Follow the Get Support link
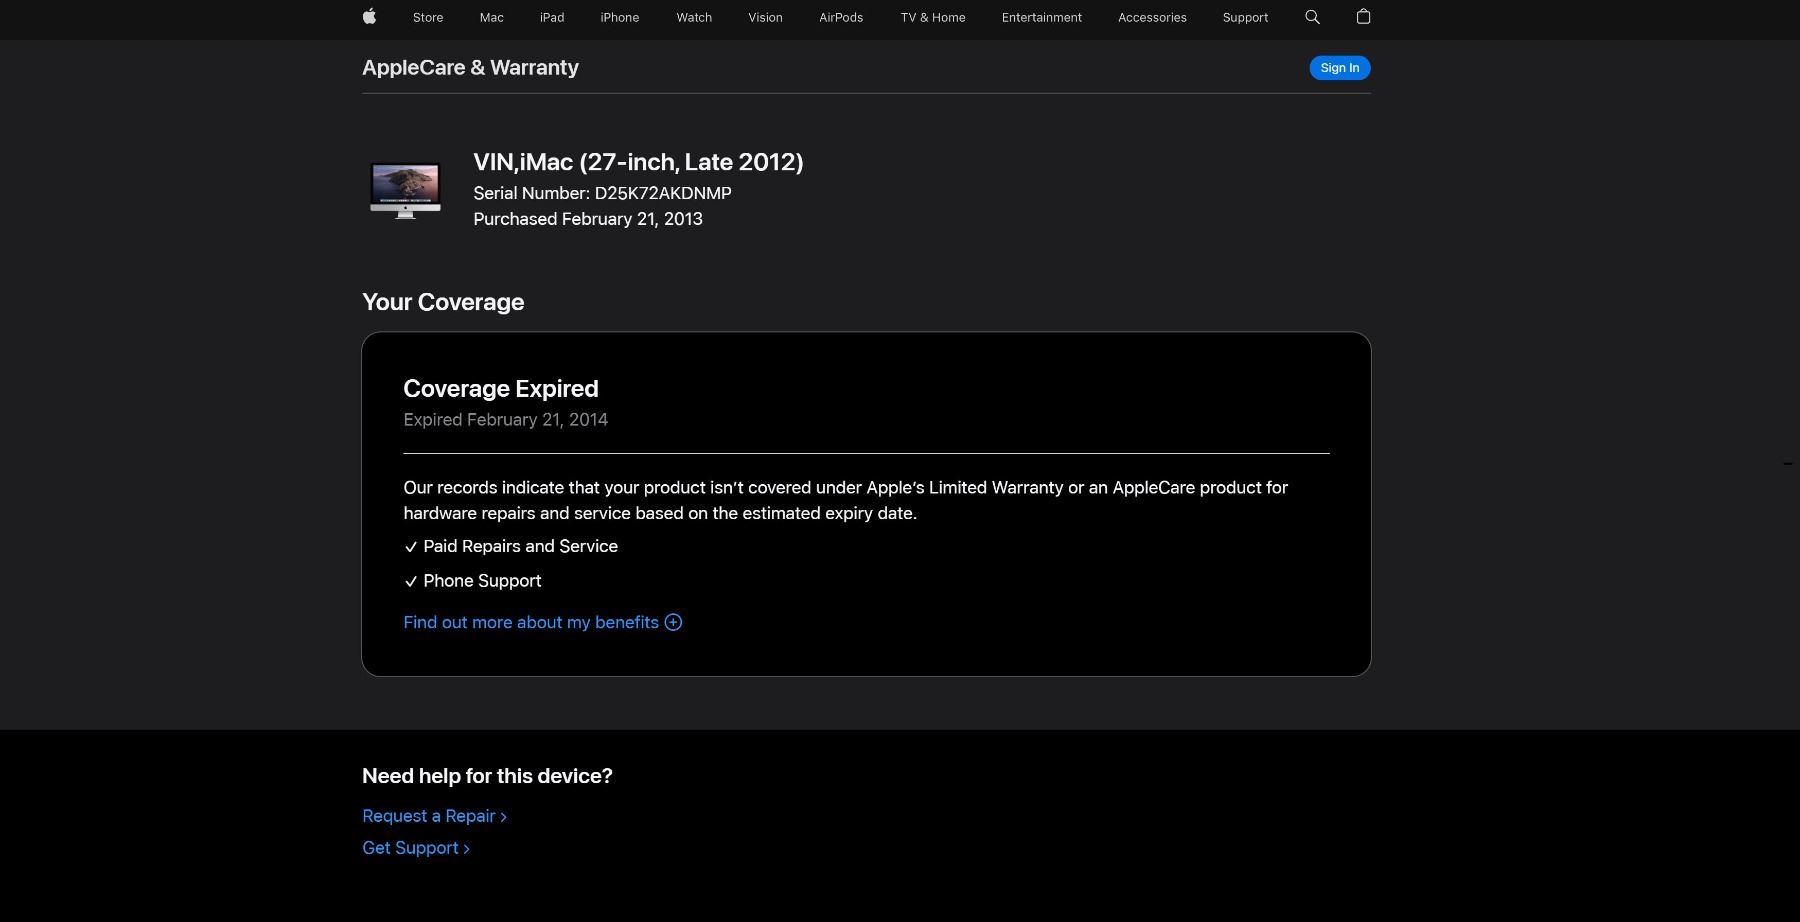The height and width of the screenshot is (922, 1800). [415, 848]
